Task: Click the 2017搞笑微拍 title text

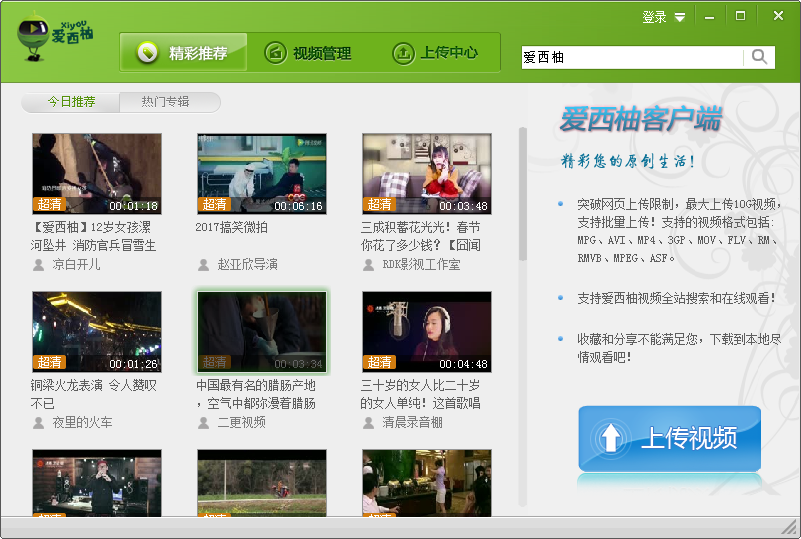Action: (x=231, y=227)
